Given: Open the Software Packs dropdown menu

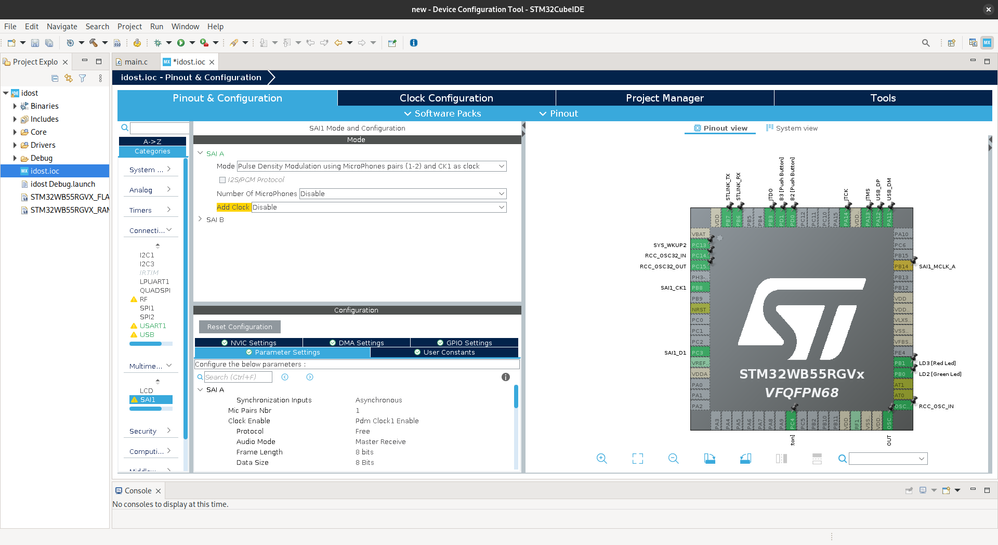Looking at the screenshot, I should pyautogui.click(x=442, y=113).
